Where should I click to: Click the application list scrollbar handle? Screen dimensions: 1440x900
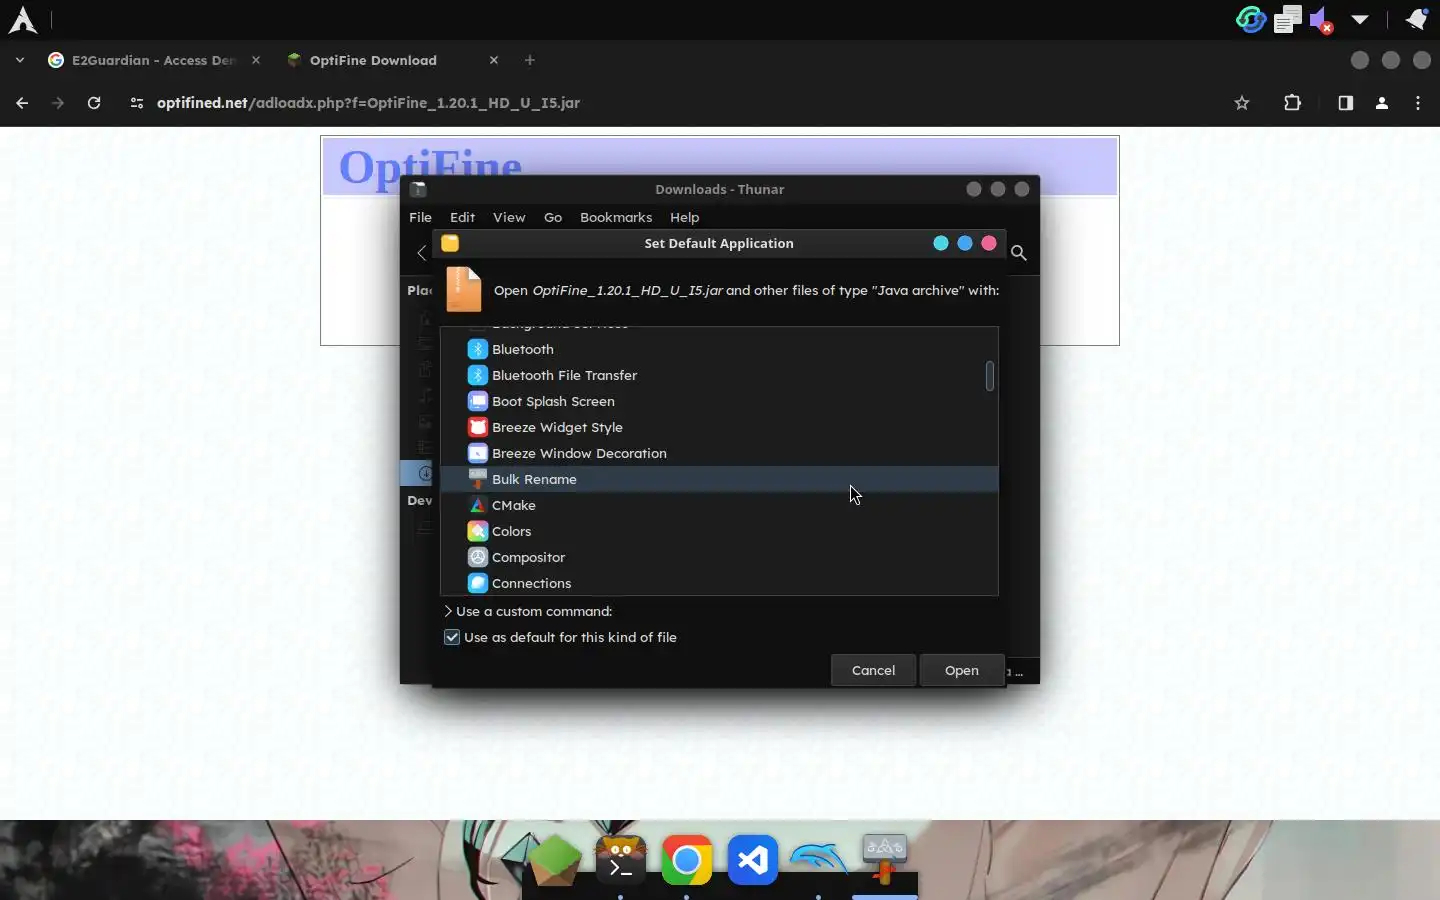990,376
